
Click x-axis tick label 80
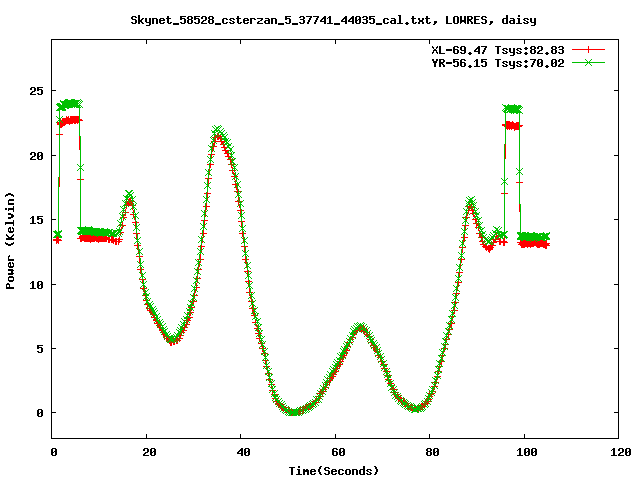click(x=432, y=452)
